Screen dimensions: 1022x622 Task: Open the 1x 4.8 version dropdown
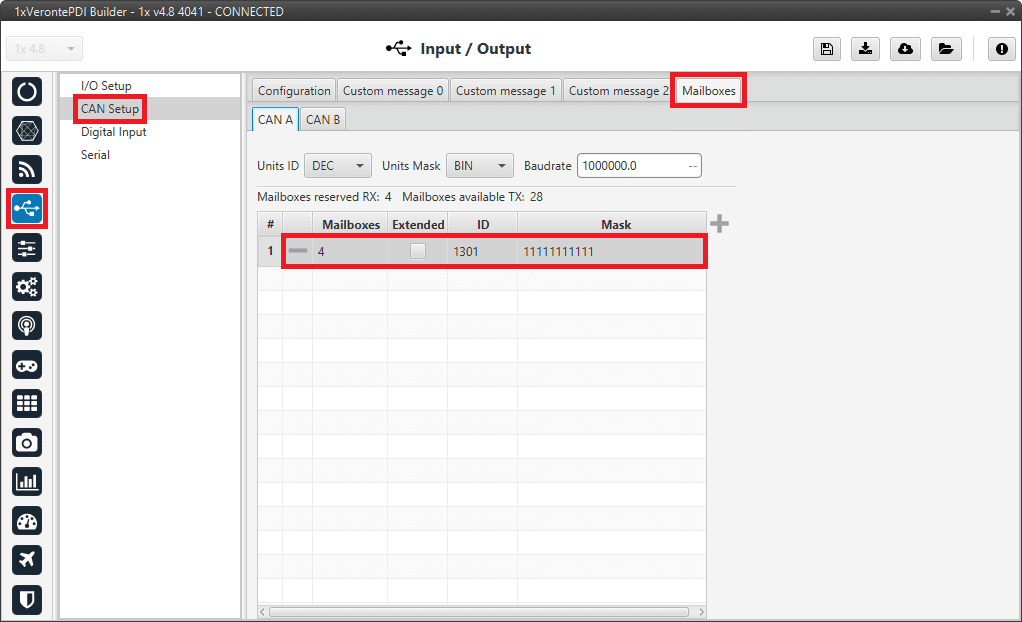[x=45, y=49]
